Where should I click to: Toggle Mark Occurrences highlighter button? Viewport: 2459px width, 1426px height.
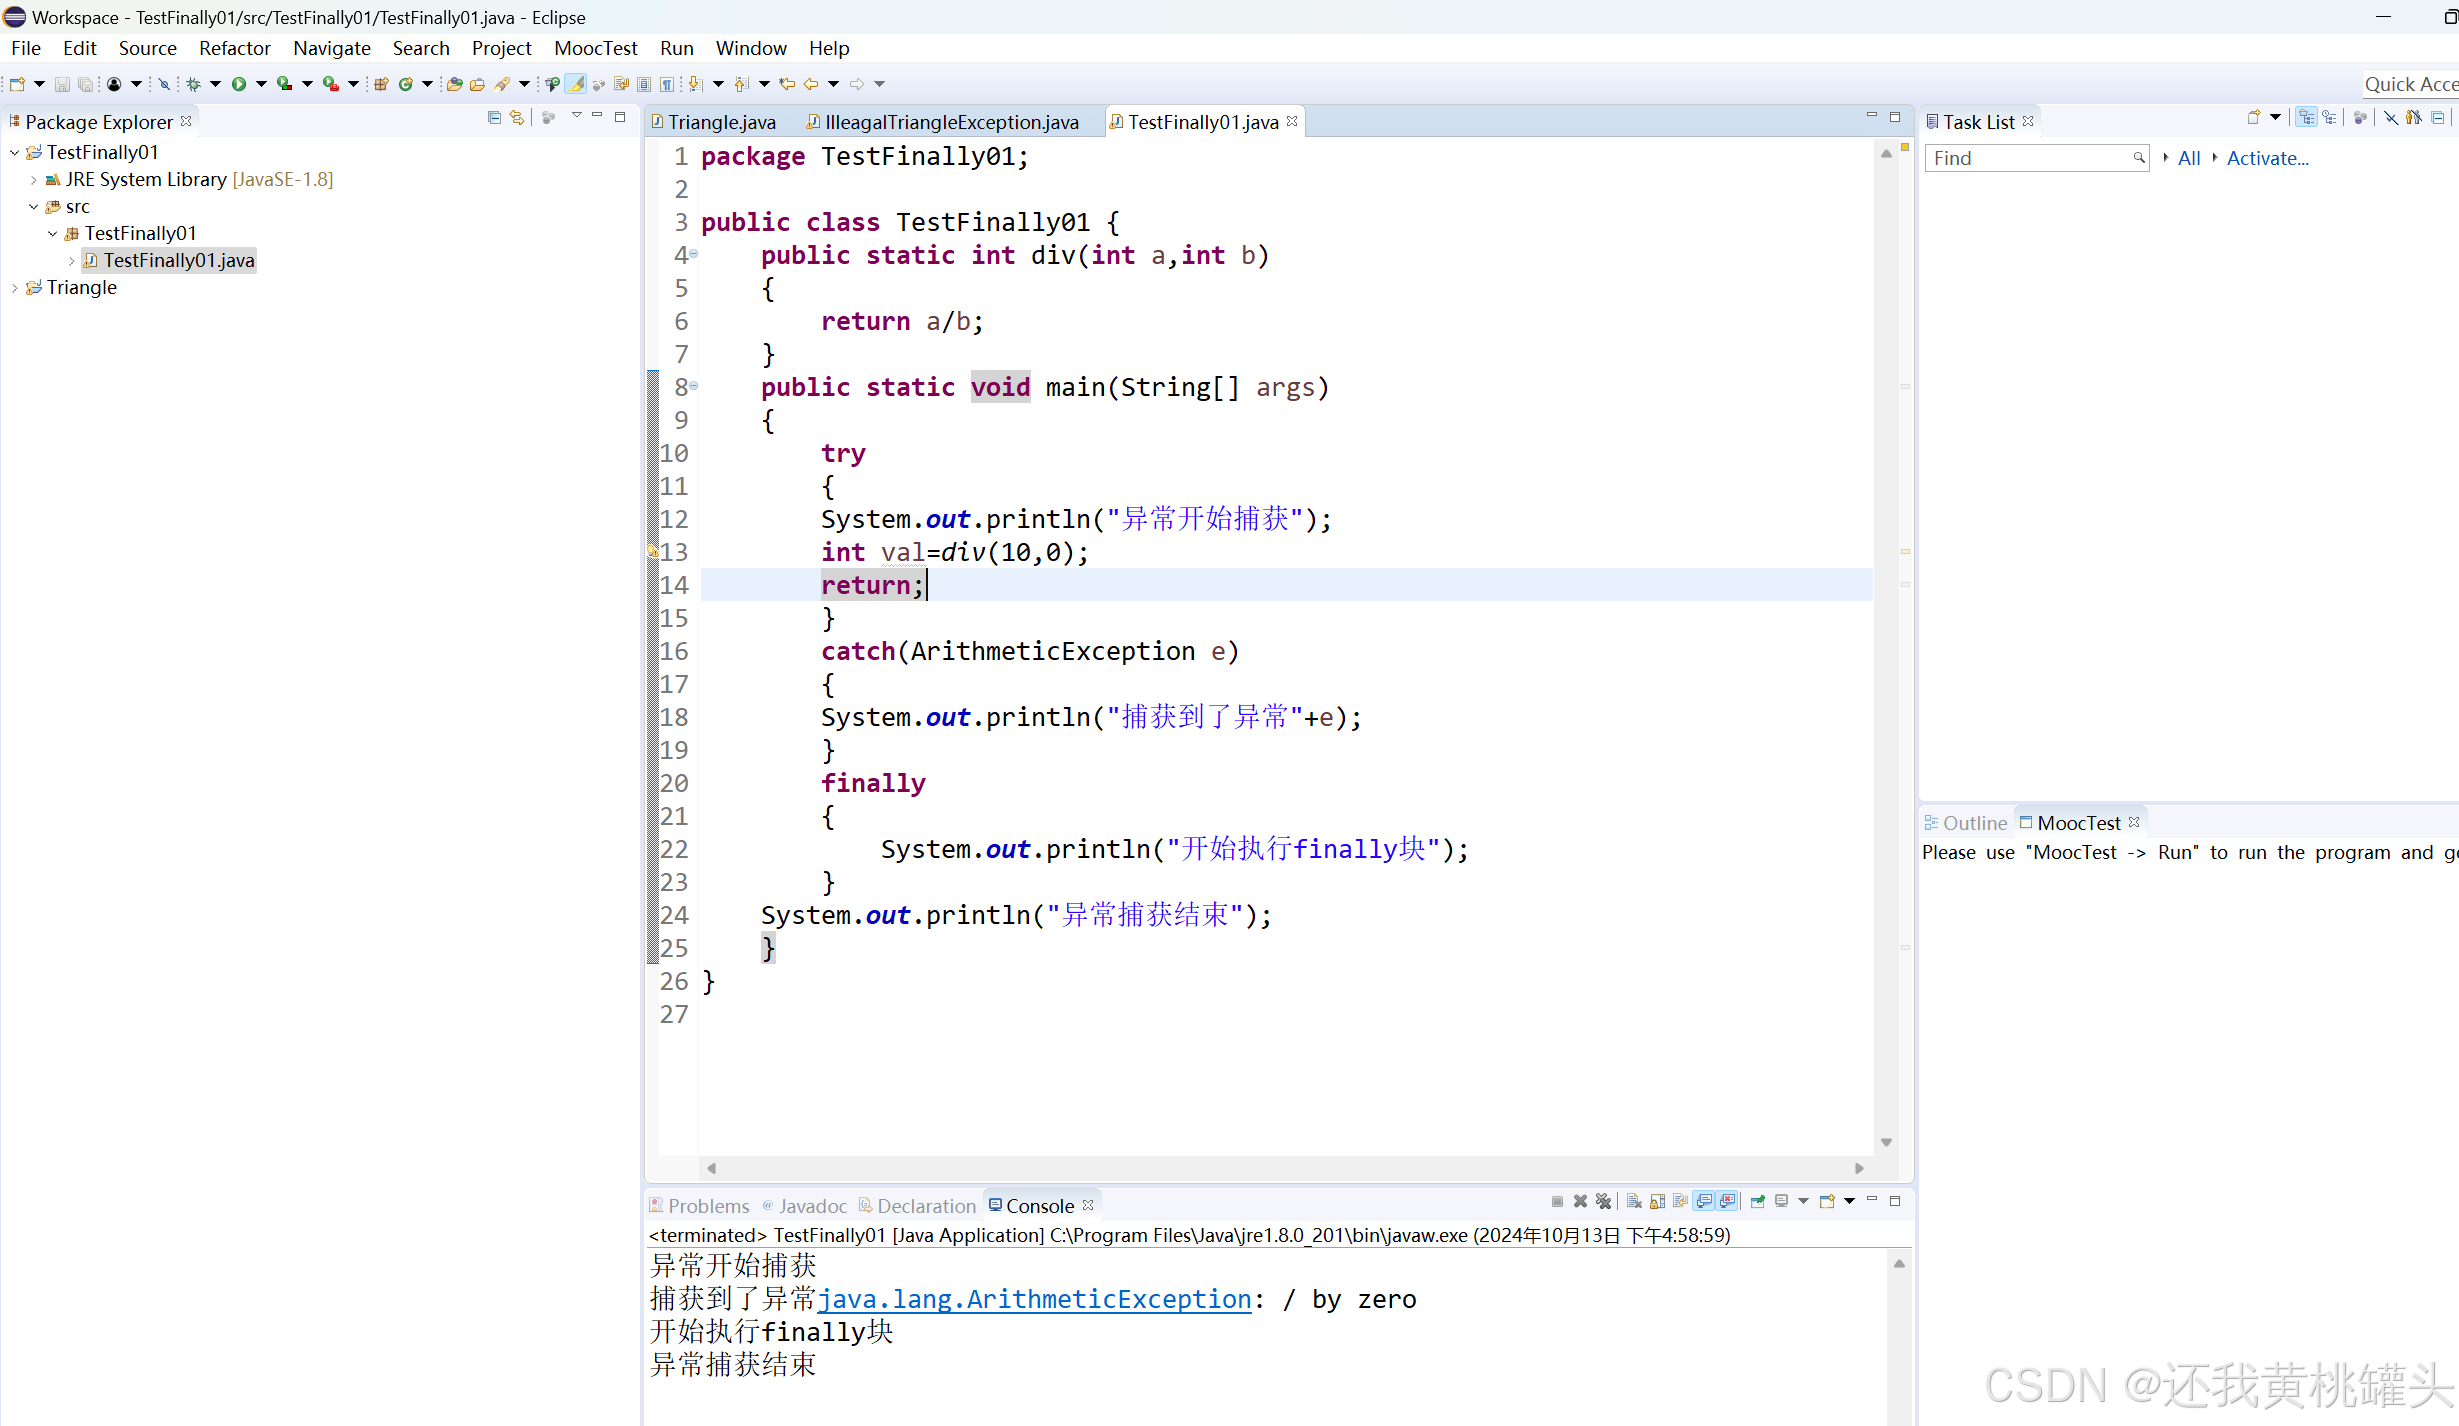[x=576, y=84]
